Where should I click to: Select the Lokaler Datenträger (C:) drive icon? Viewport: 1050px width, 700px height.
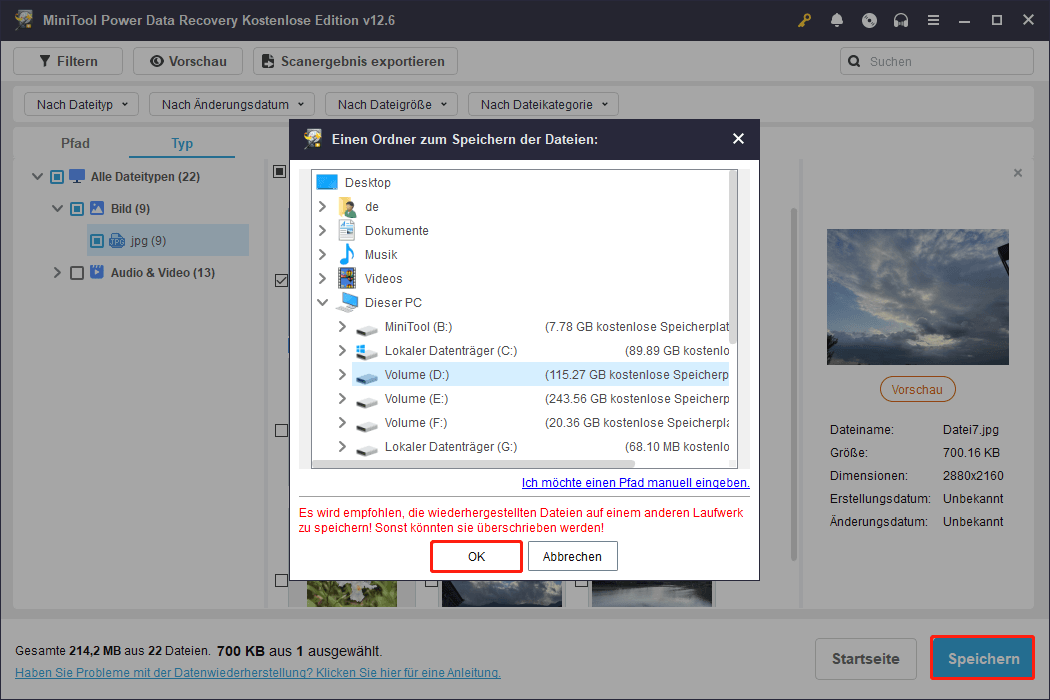tap(367, 351)
